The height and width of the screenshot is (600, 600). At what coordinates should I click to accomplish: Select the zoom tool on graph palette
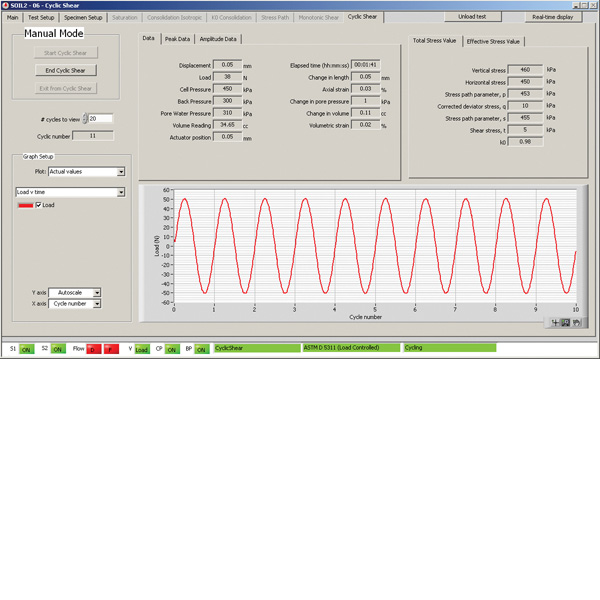coord(566,323)
